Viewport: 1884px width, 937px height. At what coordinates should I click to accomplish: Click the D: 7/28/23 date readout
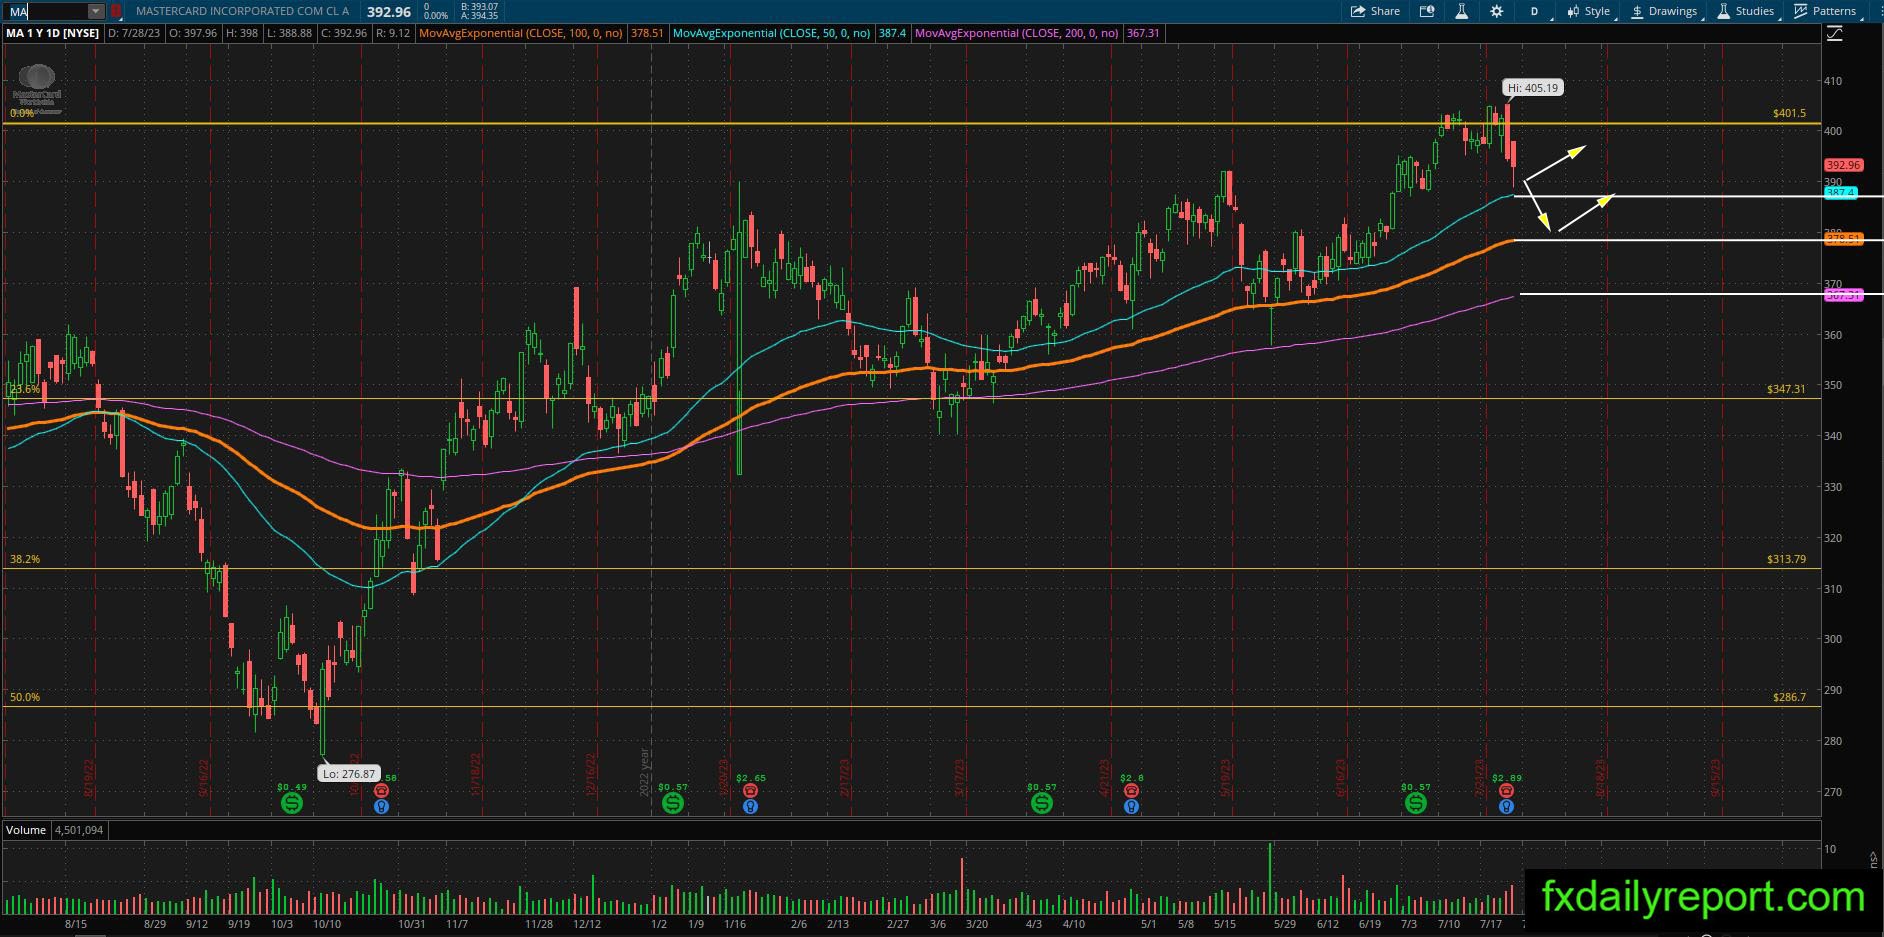[134, 33]
